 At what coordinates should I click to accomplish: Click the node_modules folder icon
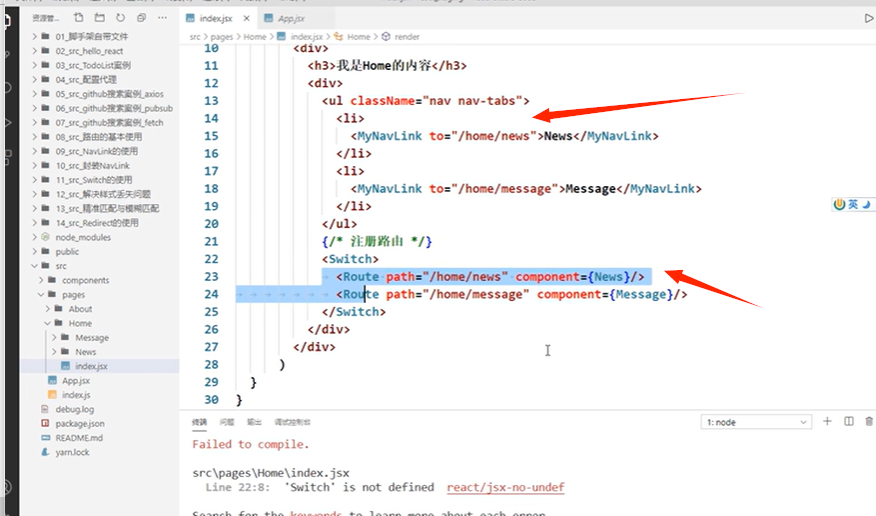[45, 237]
